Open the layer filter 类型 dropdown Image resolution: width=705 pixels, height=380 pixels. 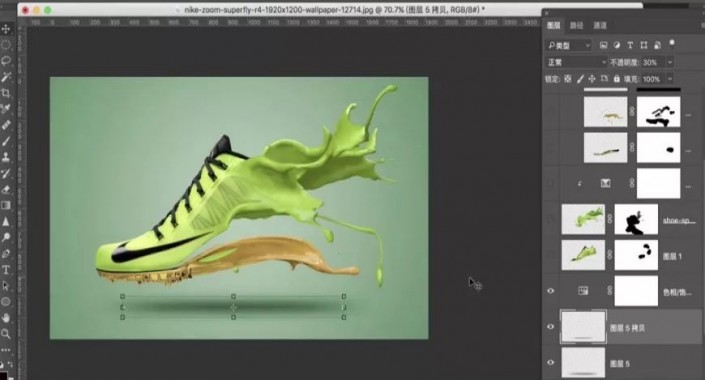(569, 45)
